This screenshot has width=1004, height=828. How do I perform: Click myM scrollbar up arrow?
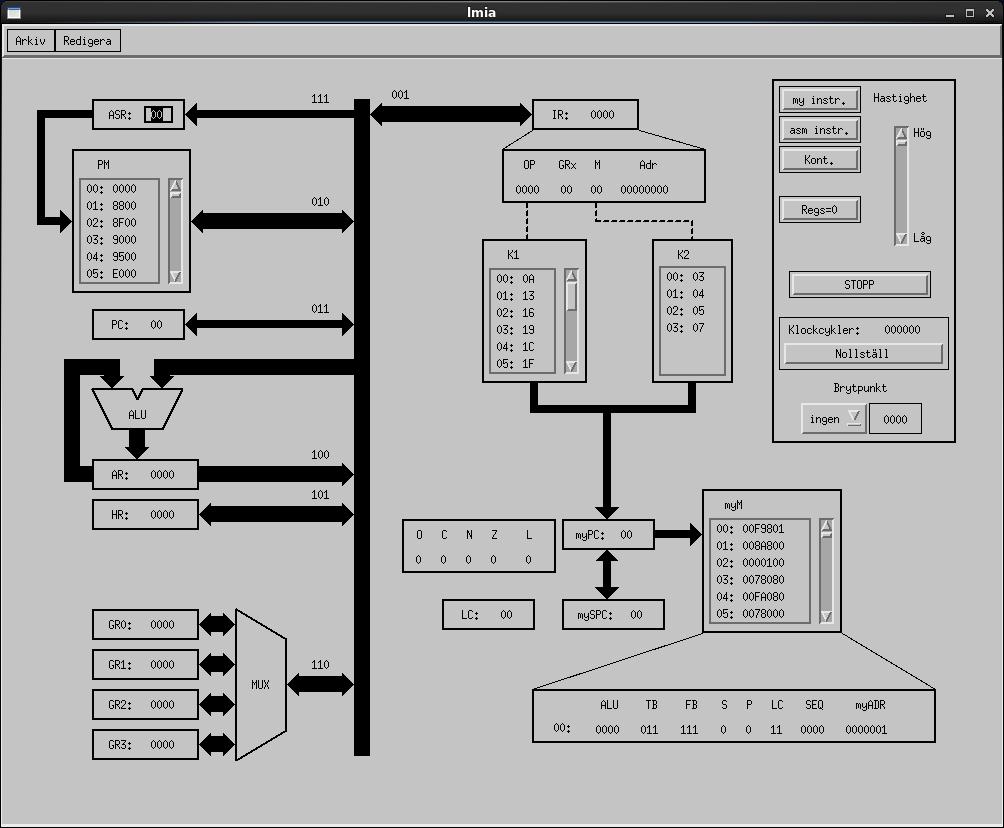[826, 525]
